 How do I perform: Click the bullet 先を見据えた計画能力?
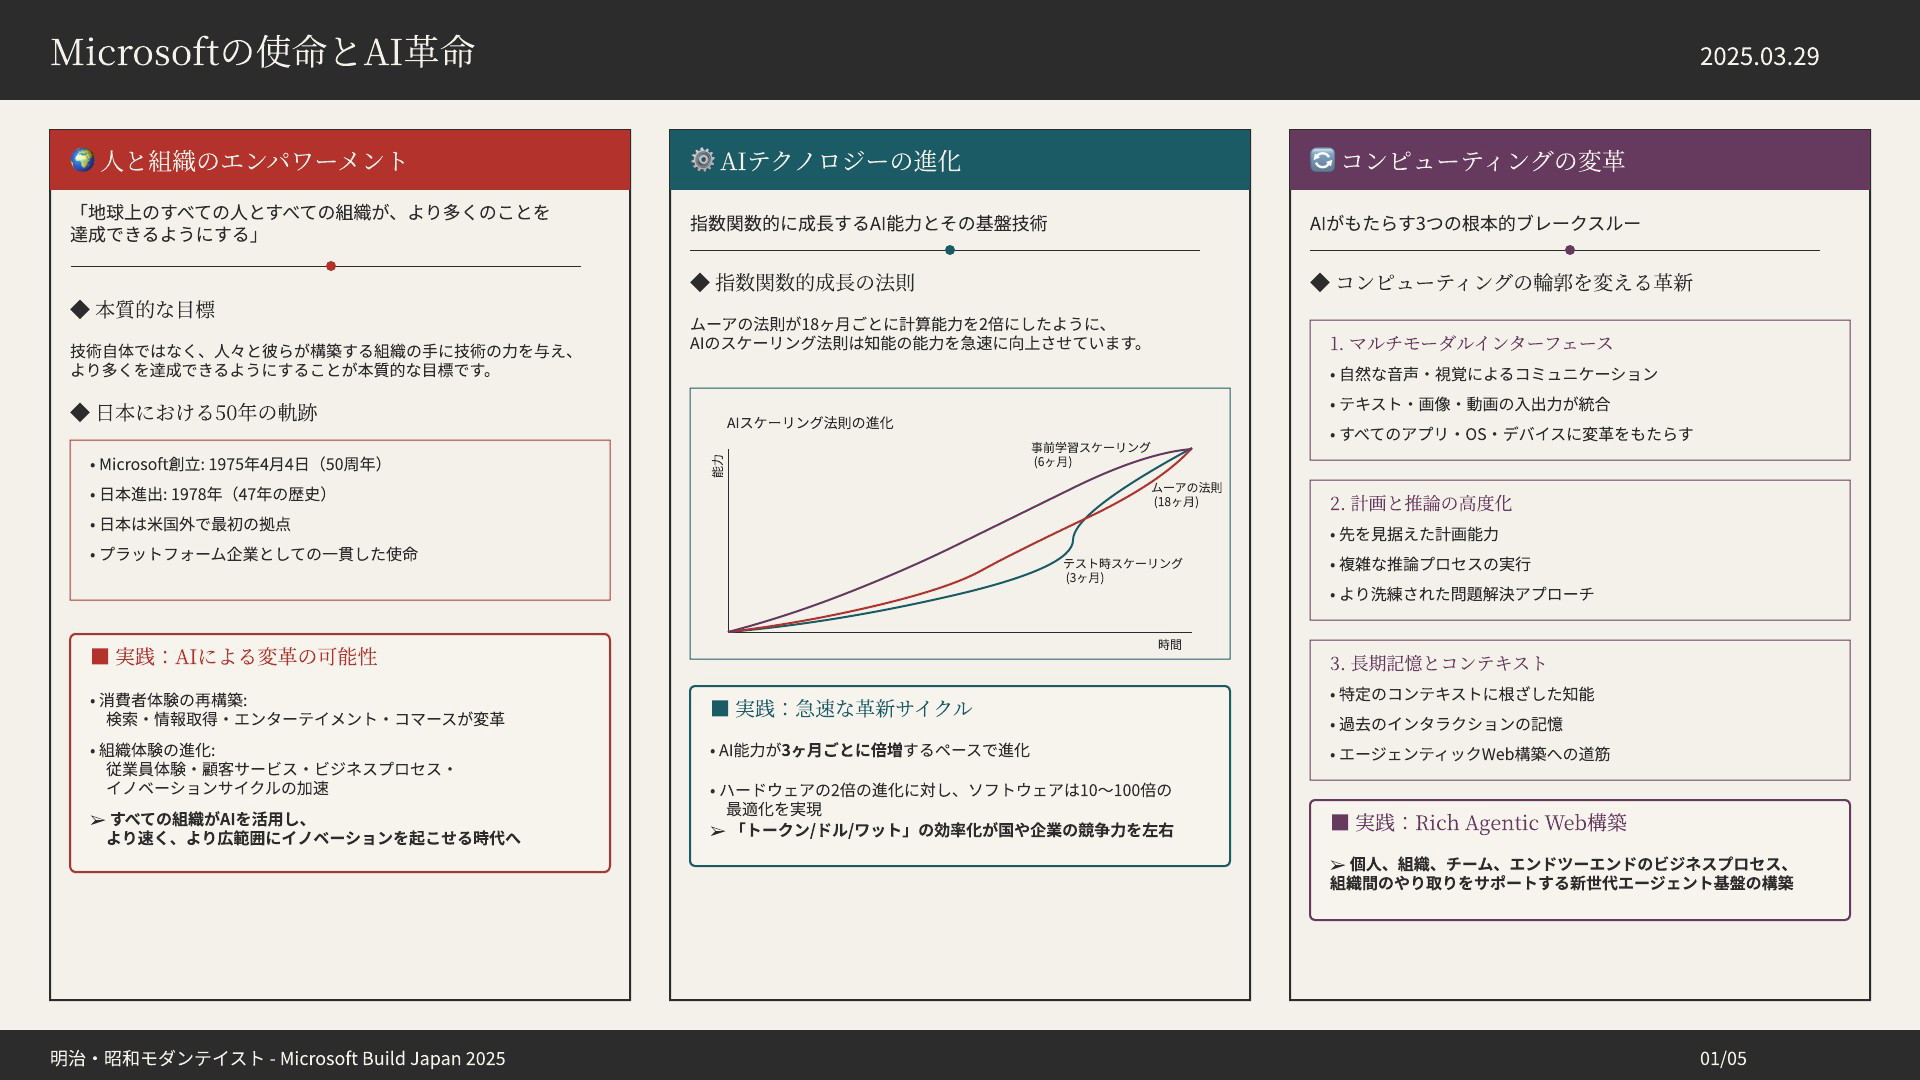click(1414, 534)
